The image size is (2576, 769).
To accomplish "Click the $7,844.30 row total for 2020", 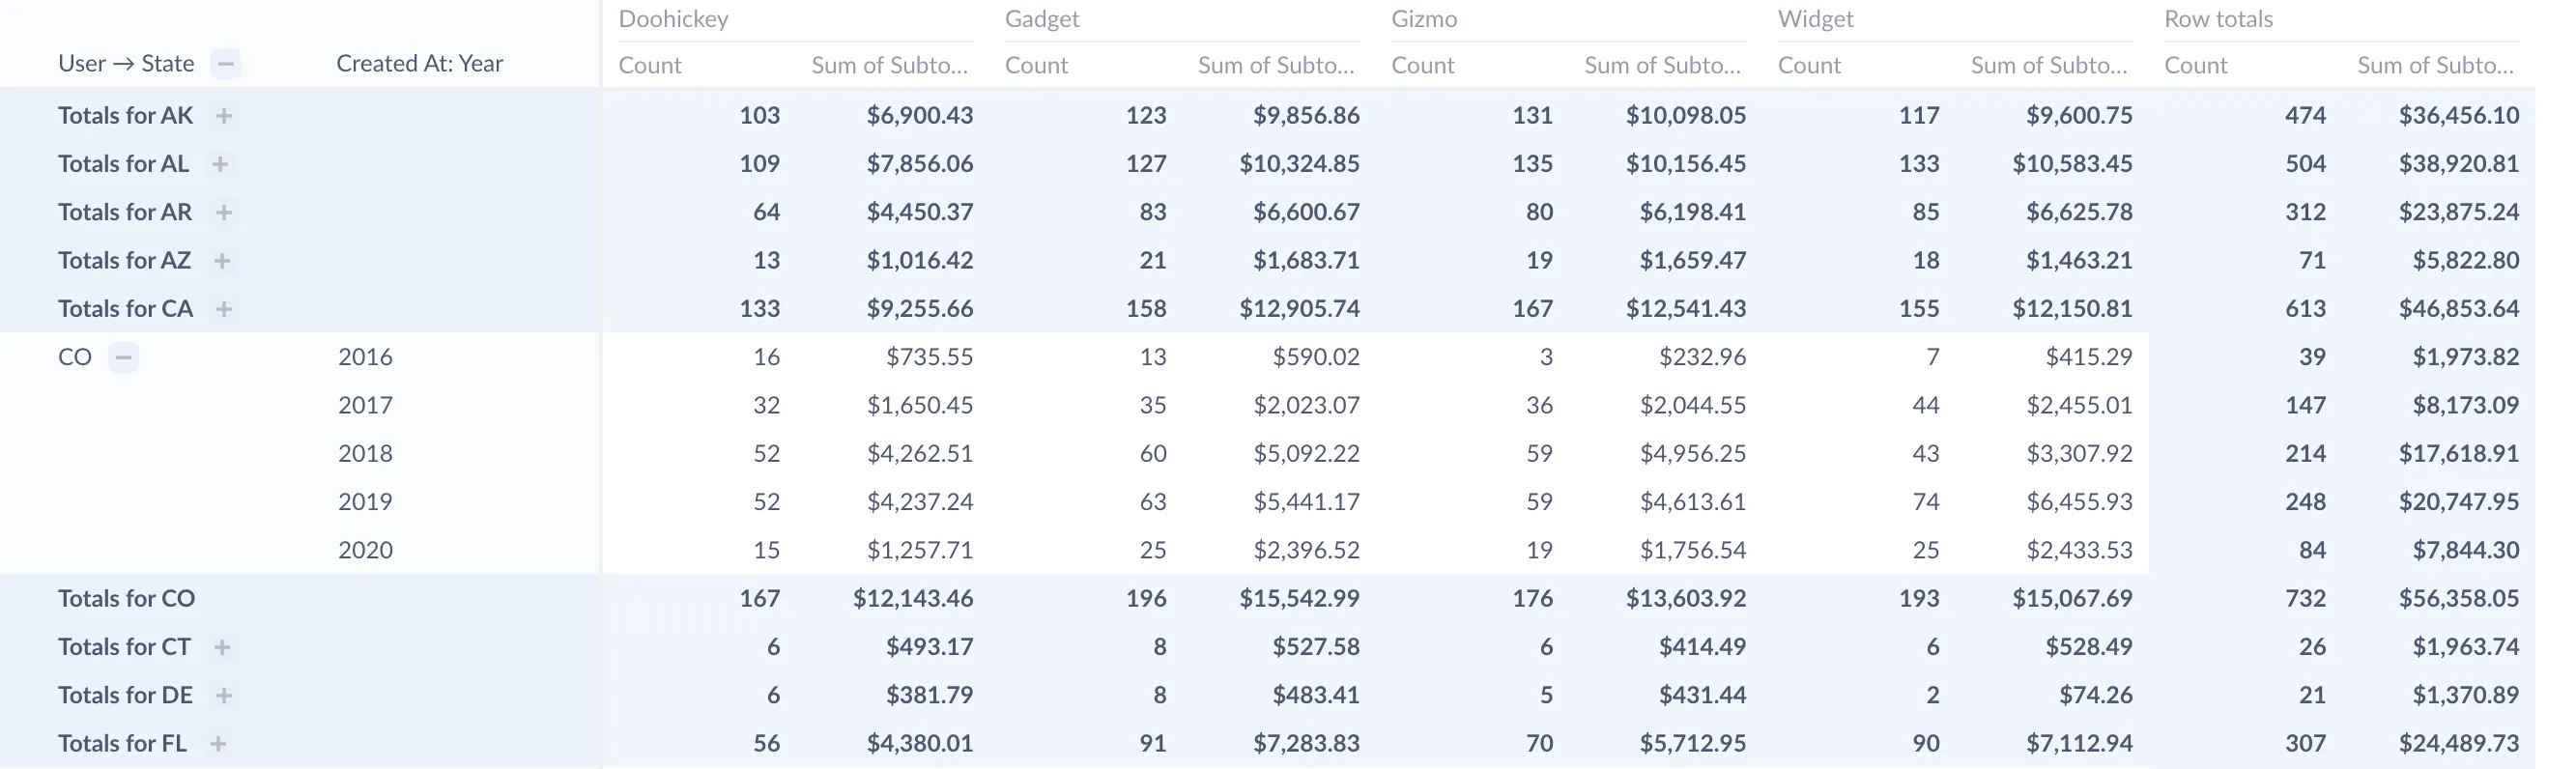I will pos(2466,551).
